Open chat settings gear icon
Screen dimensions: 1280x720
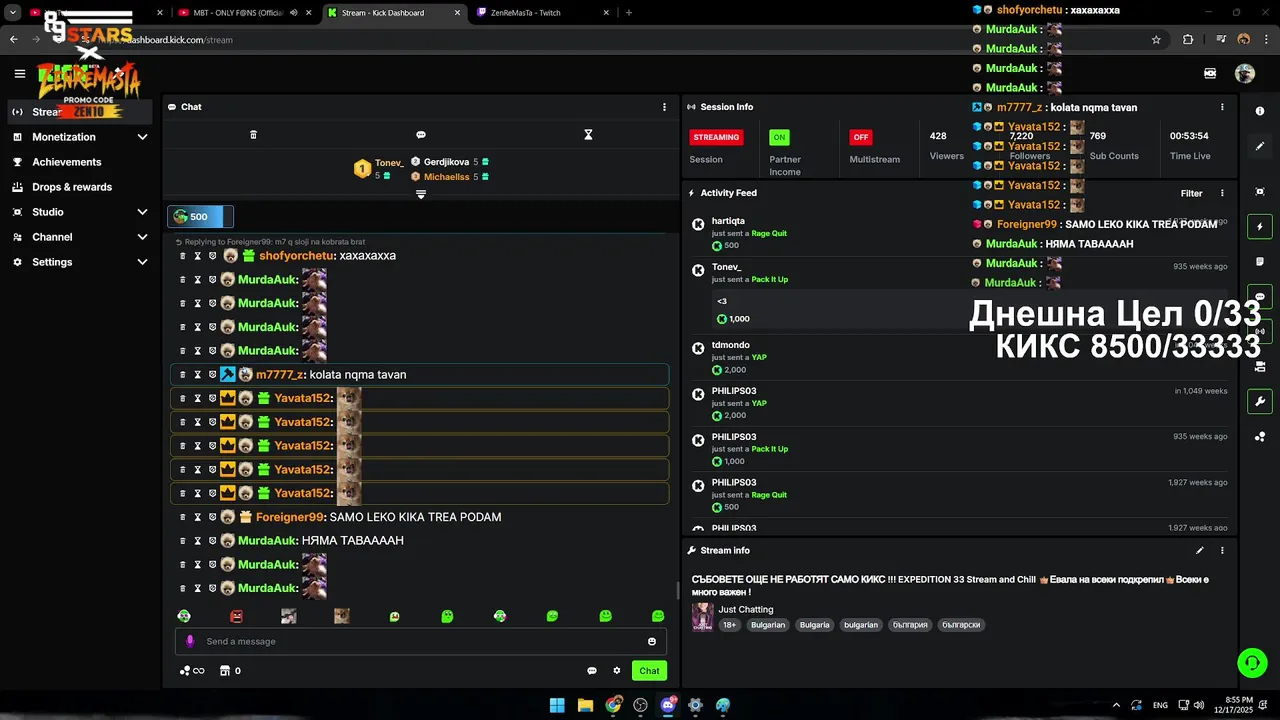coord(617,671)
